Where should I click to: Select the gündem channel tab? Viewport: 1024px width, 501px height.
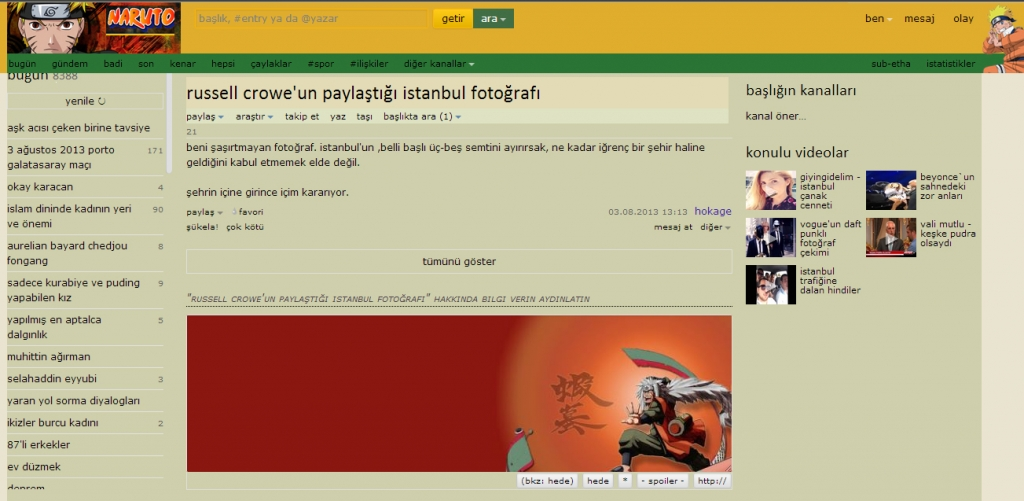70,64
